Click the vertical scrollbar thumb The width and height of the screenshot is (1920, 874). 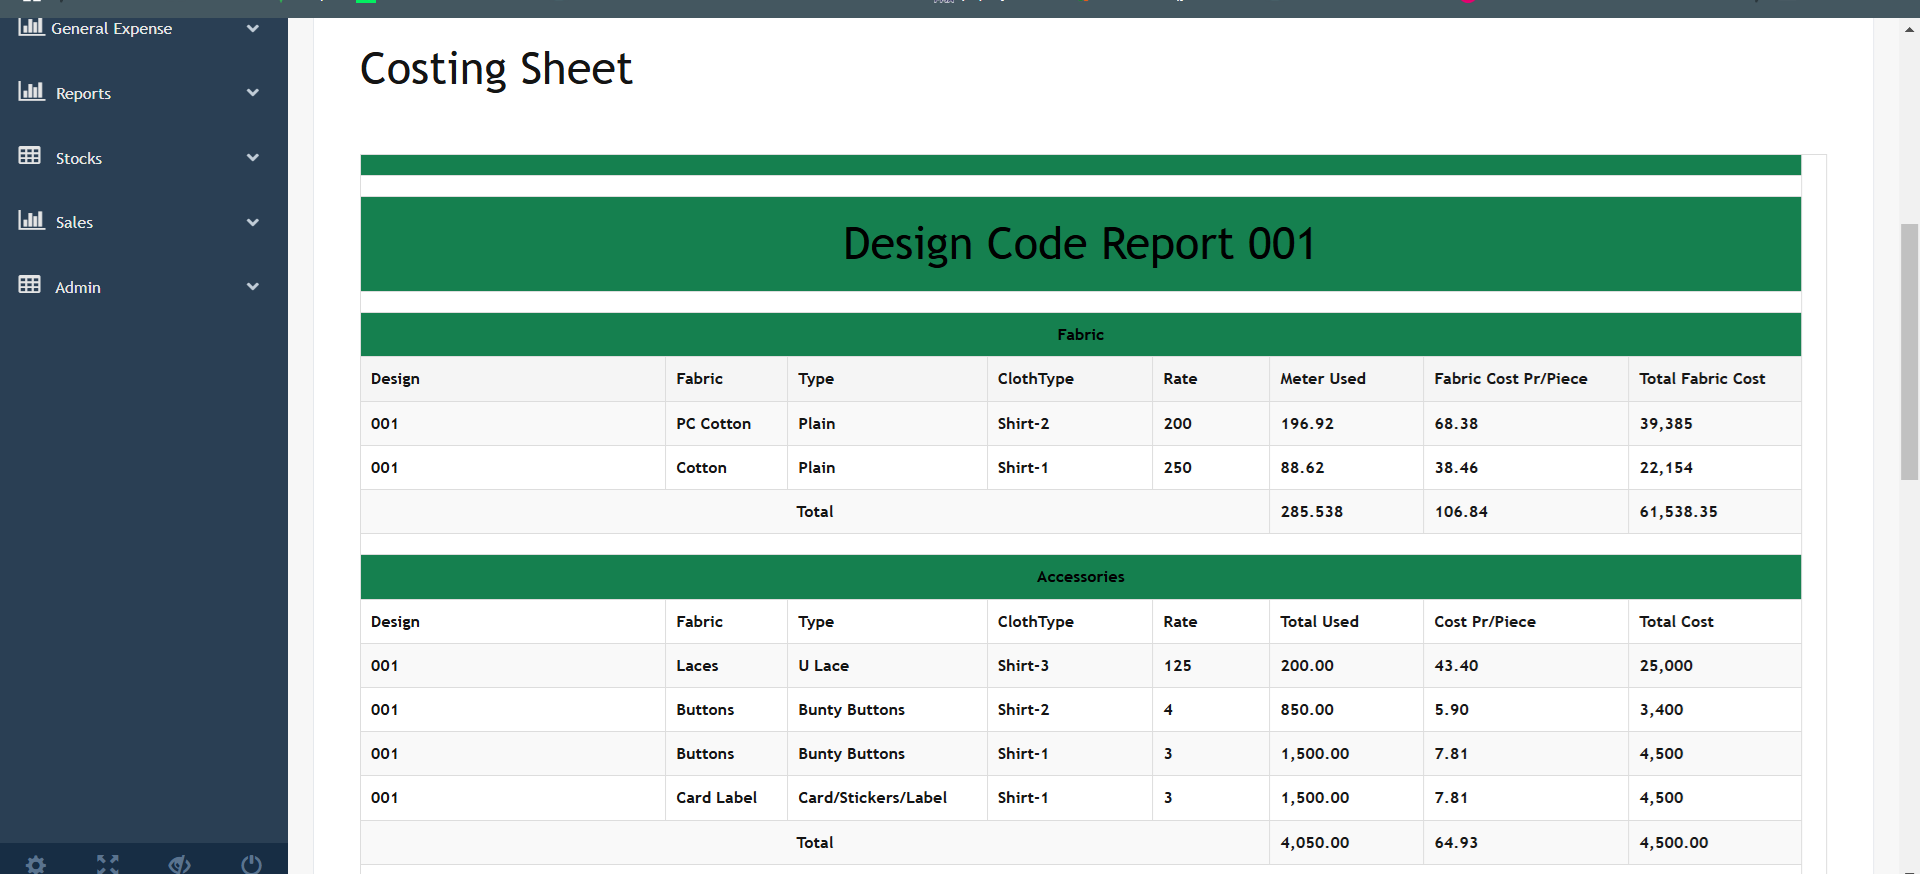coord(1909,352)
